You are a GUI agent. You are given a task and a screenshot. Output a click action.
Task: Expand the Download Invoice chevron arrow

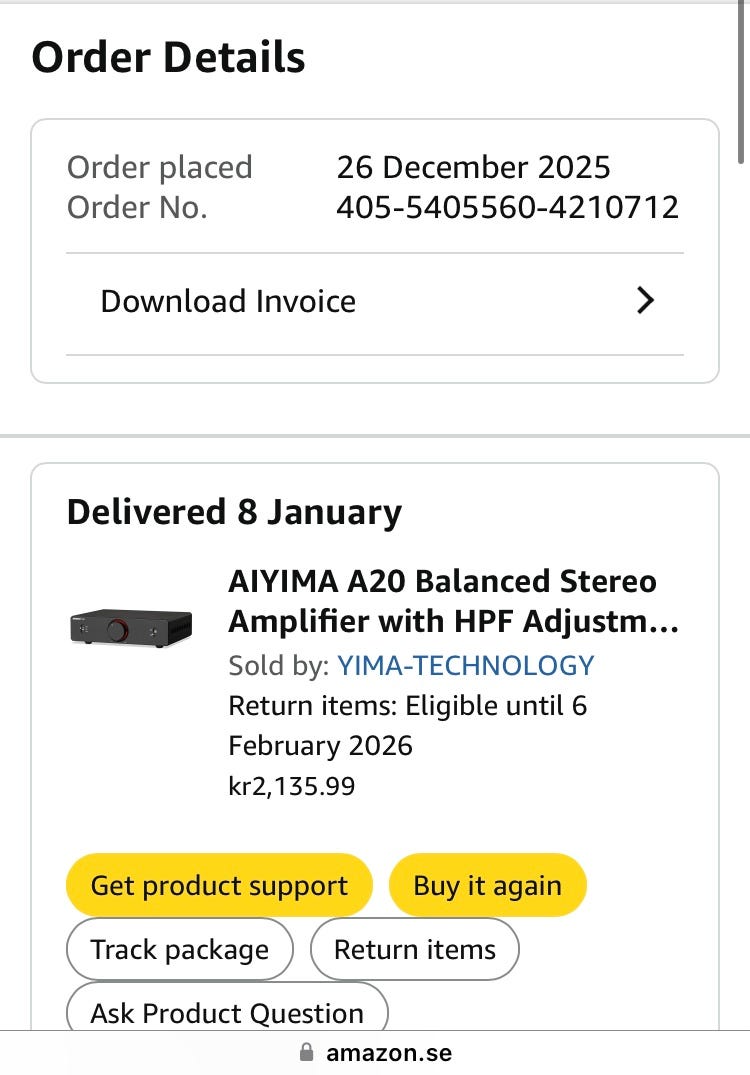pos(646,301)
